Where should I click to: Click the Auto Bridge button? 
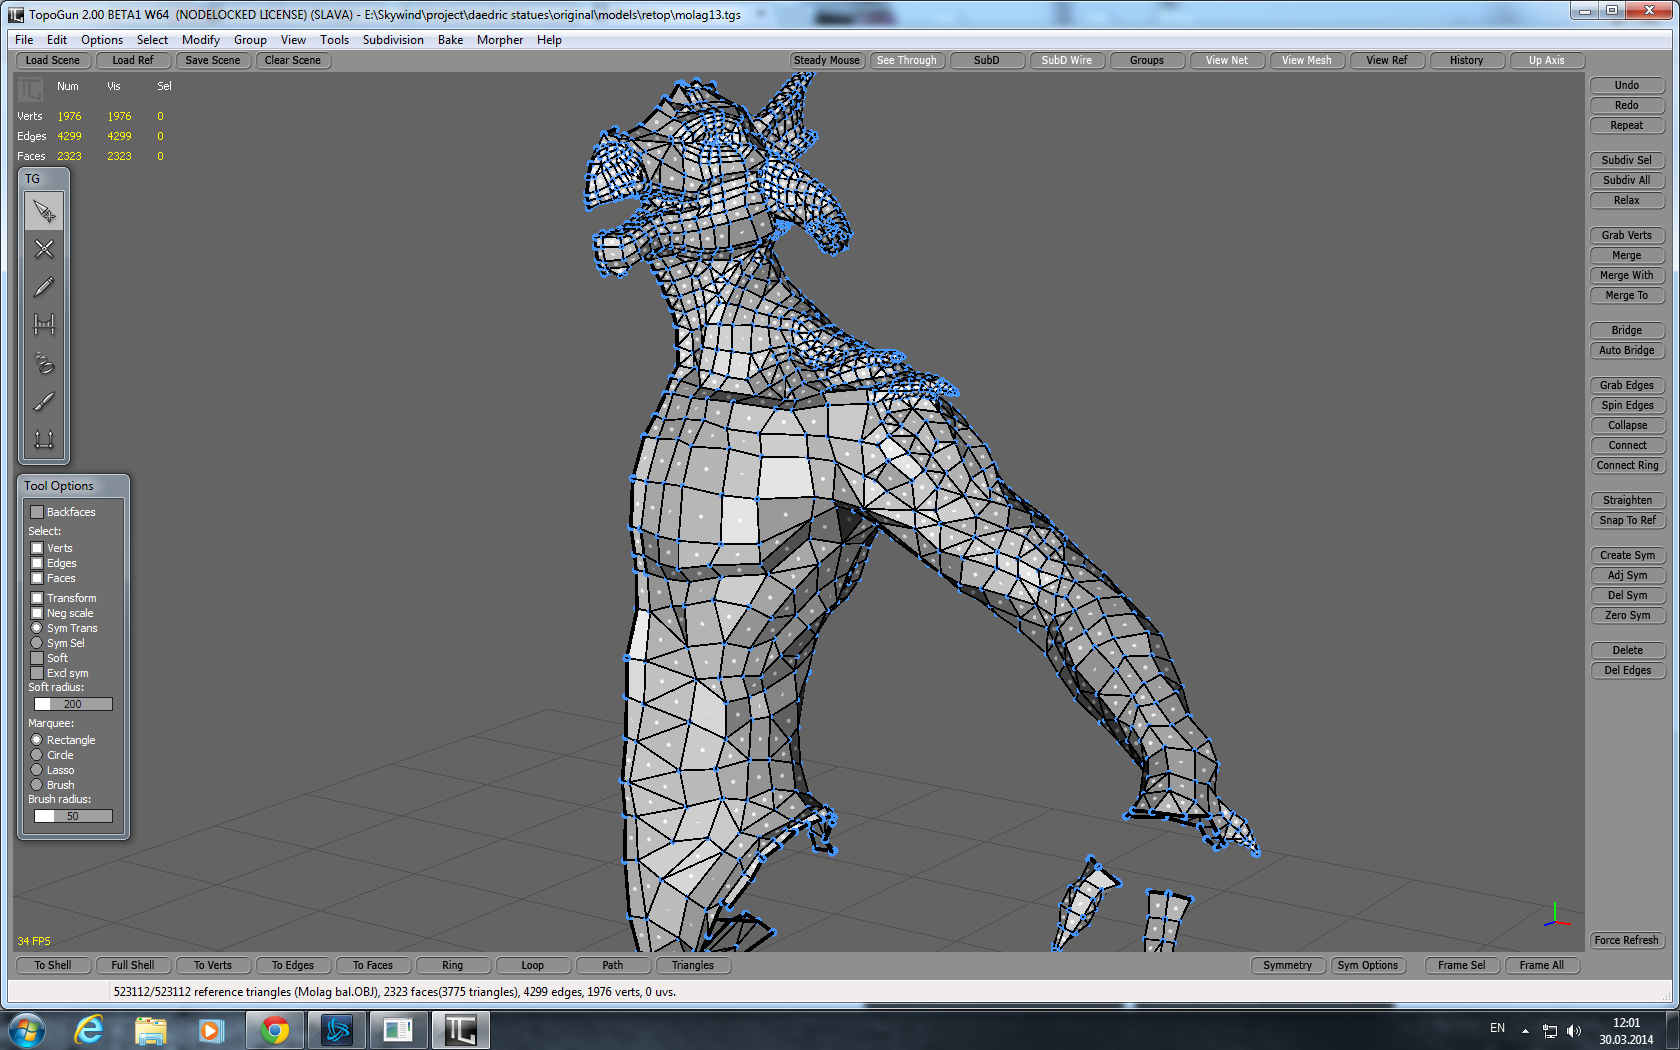(x=1627, y=350)
